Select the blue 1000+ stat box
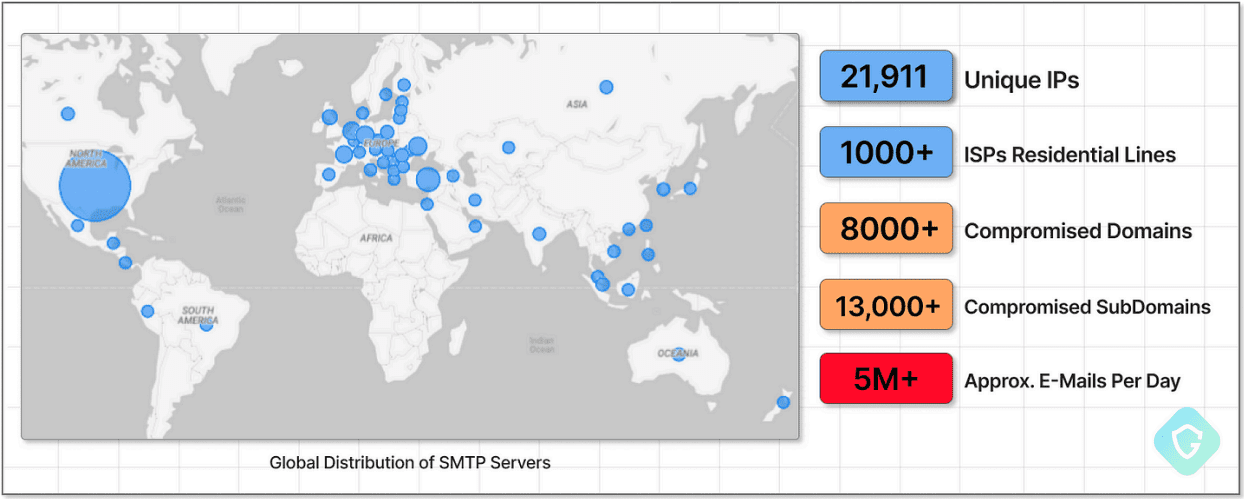This screenshot has width=1244, height=499. [x=885, y=153]
